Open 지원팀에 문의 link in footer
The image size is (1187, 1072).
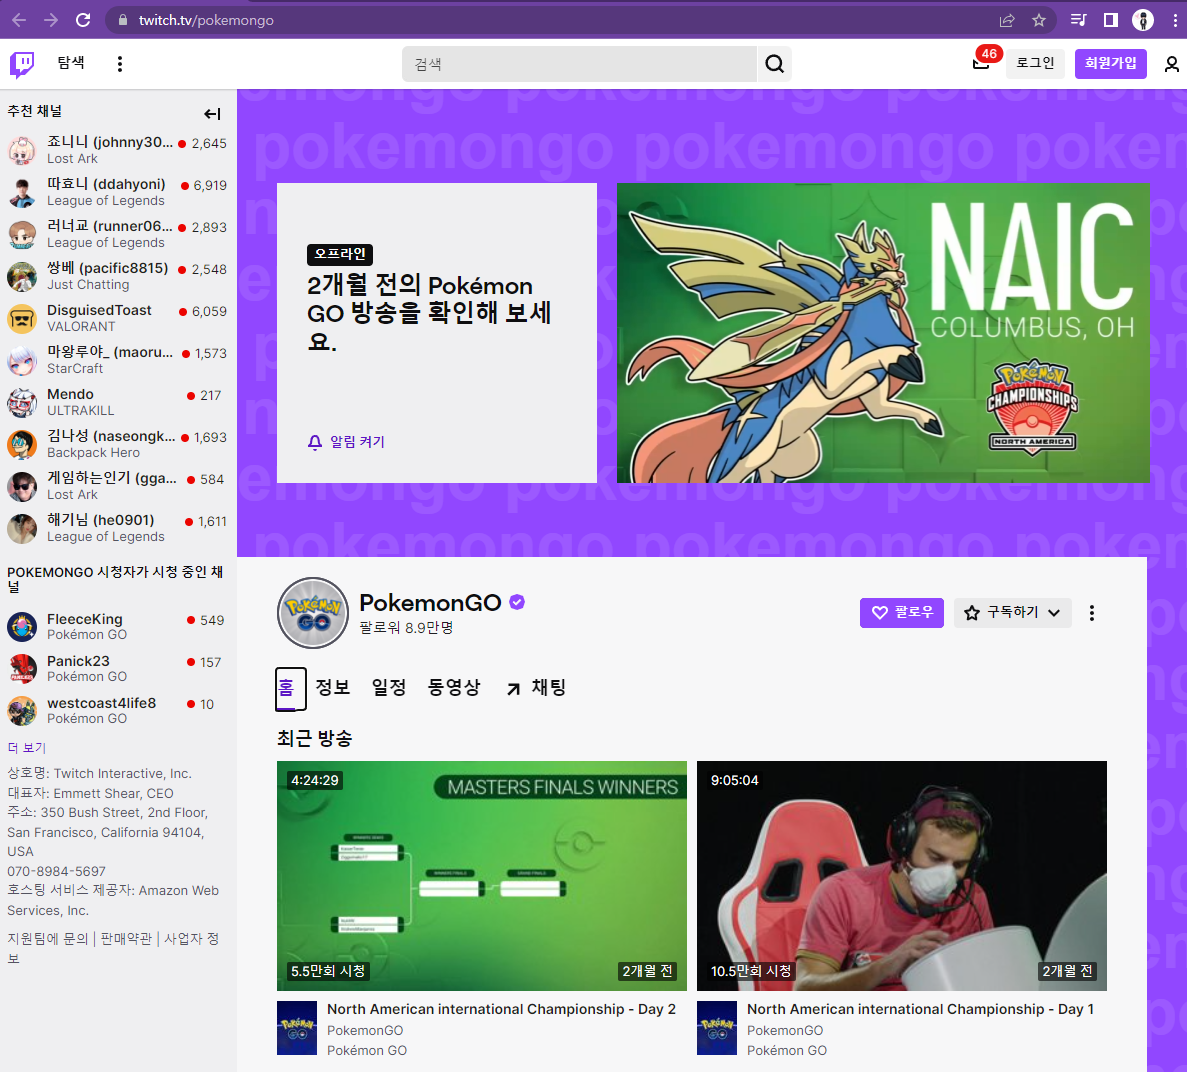coord(48,939)
